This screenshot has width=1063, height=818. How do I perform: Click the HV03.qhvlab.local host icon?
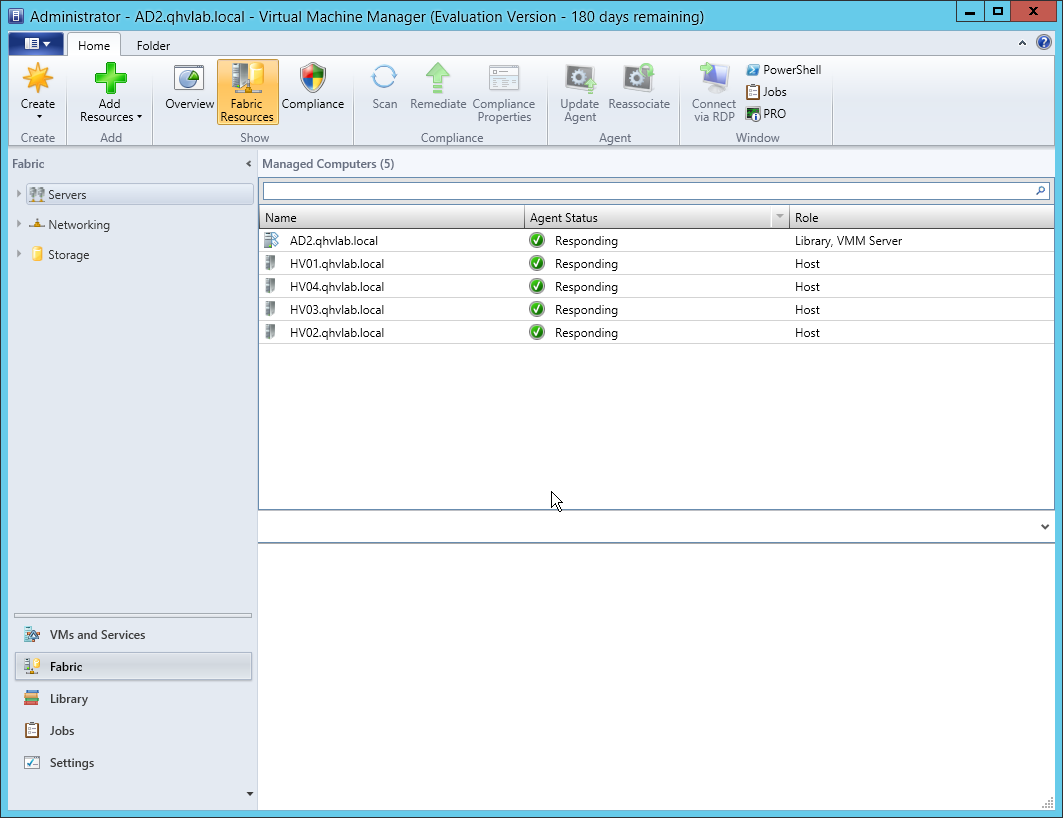click(x=270, y=310)
